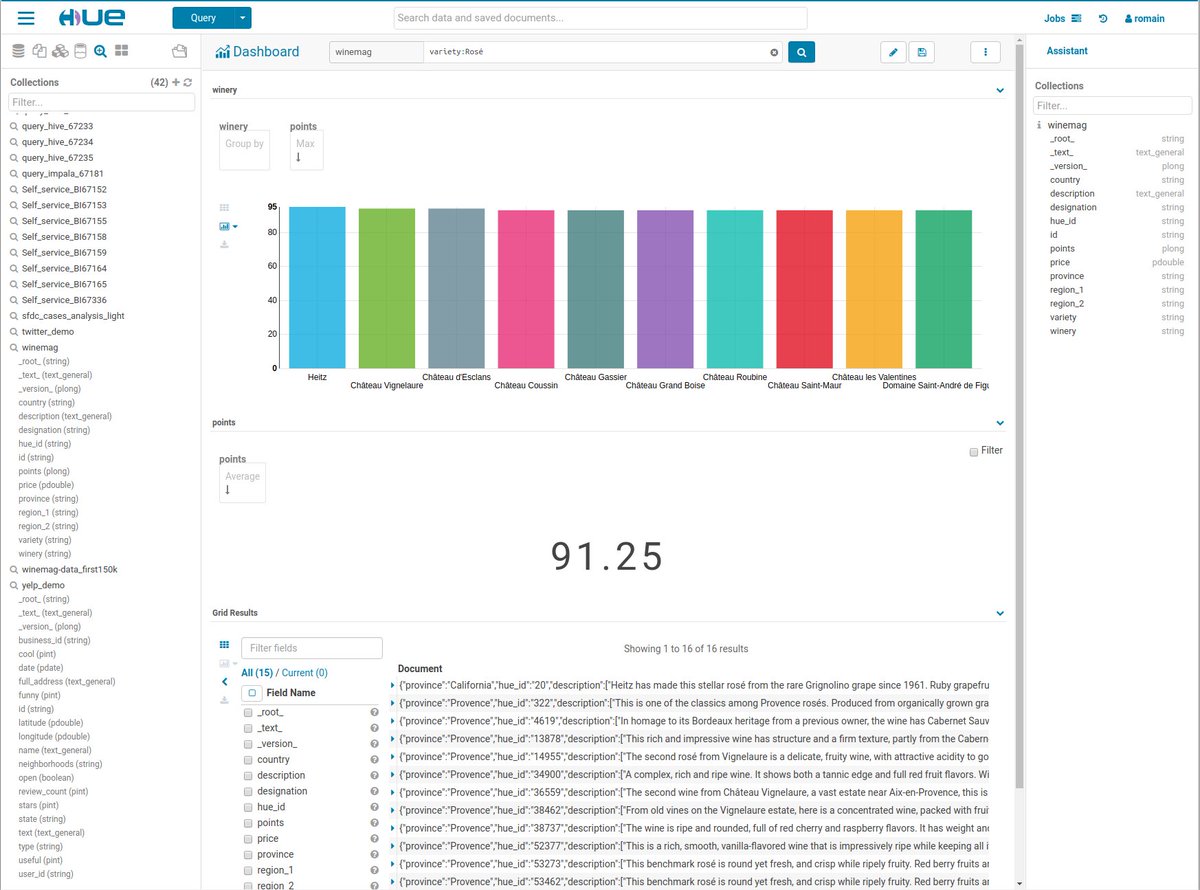Collapse the field list with left chevron
This screenshot has width=1200, height=890.
tap(224, 682)
